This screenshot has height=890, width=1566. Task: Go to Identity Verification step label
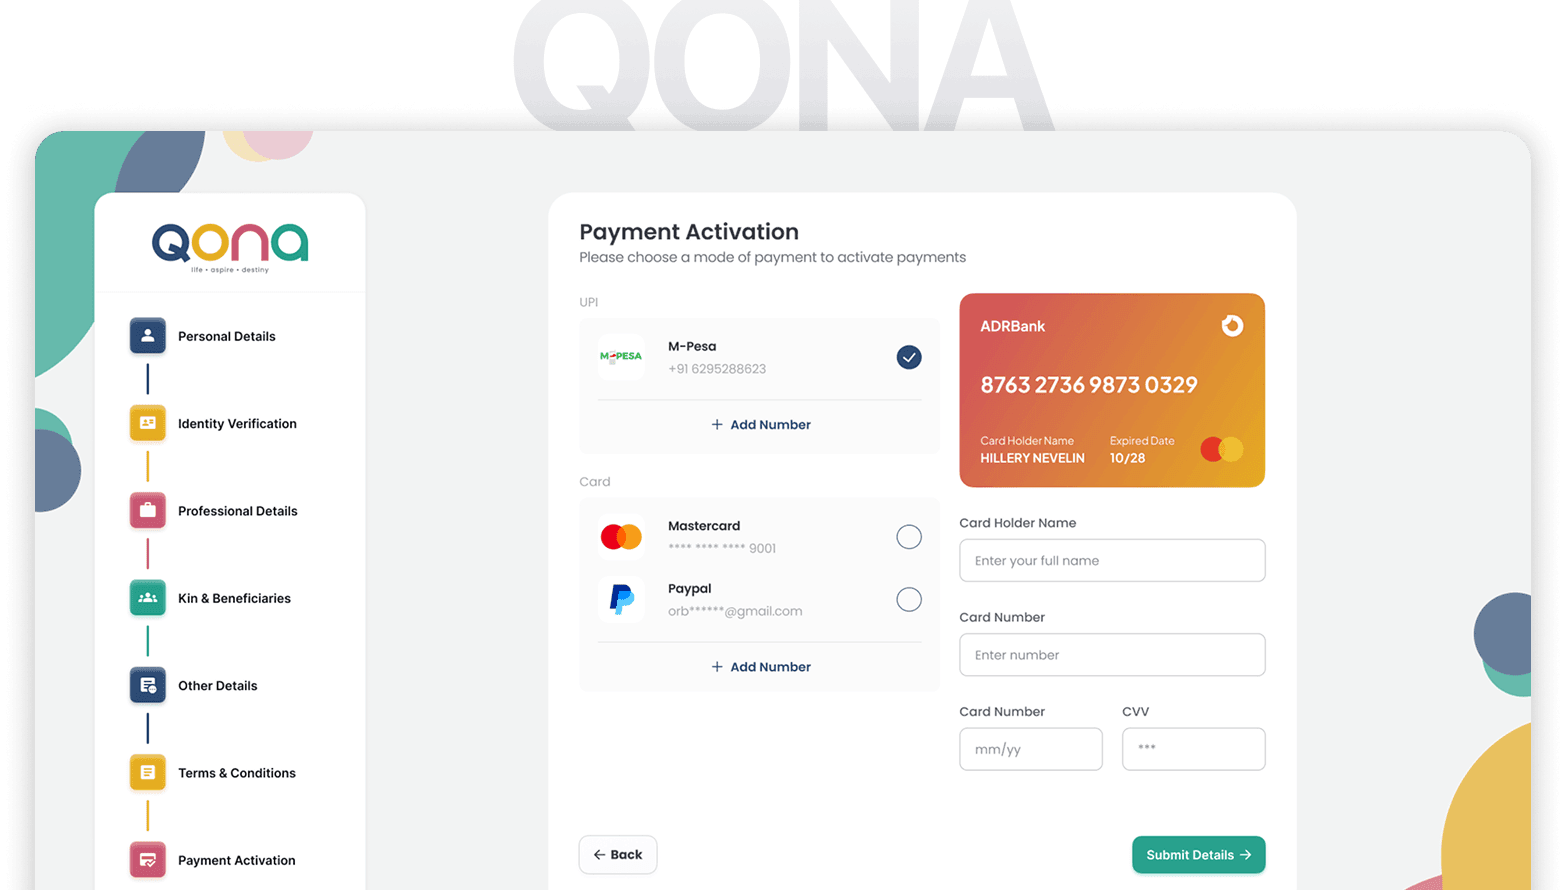[x=237, y=424]
